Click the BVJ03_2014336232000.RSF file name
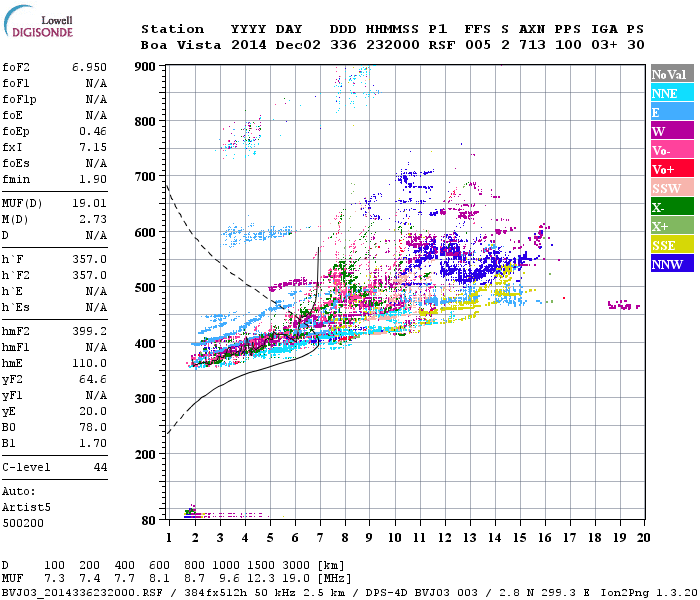Viewport: 700px width, 600px height. click(82, 593)
